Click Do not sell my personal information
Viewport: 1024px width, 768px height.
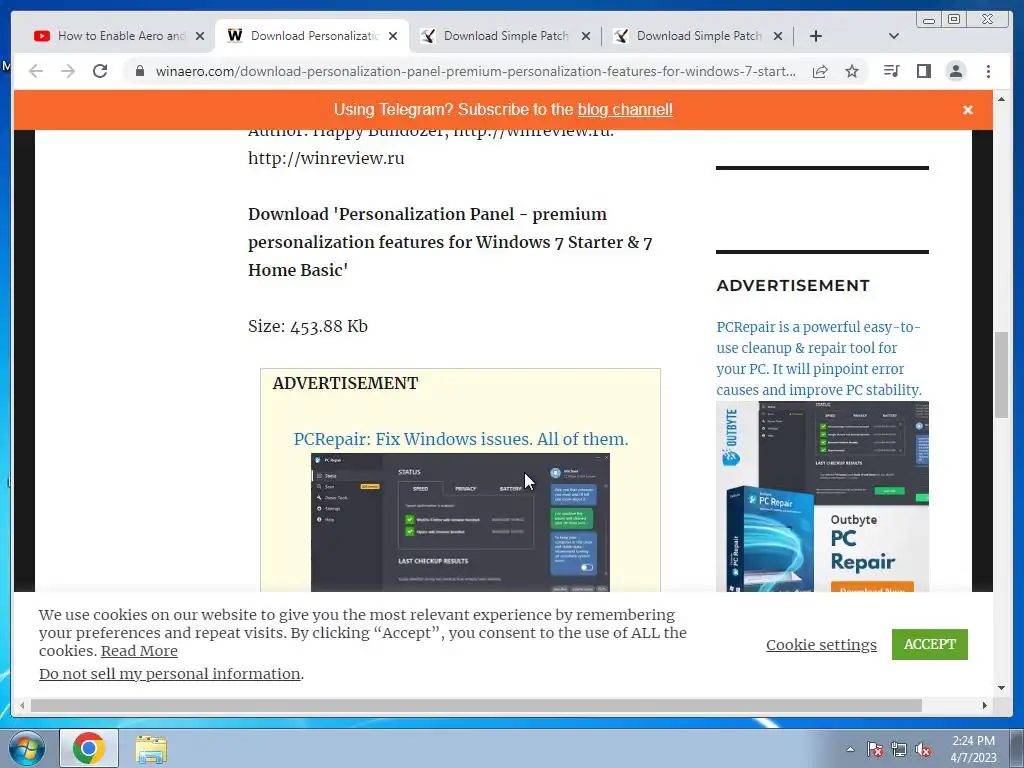170,673
